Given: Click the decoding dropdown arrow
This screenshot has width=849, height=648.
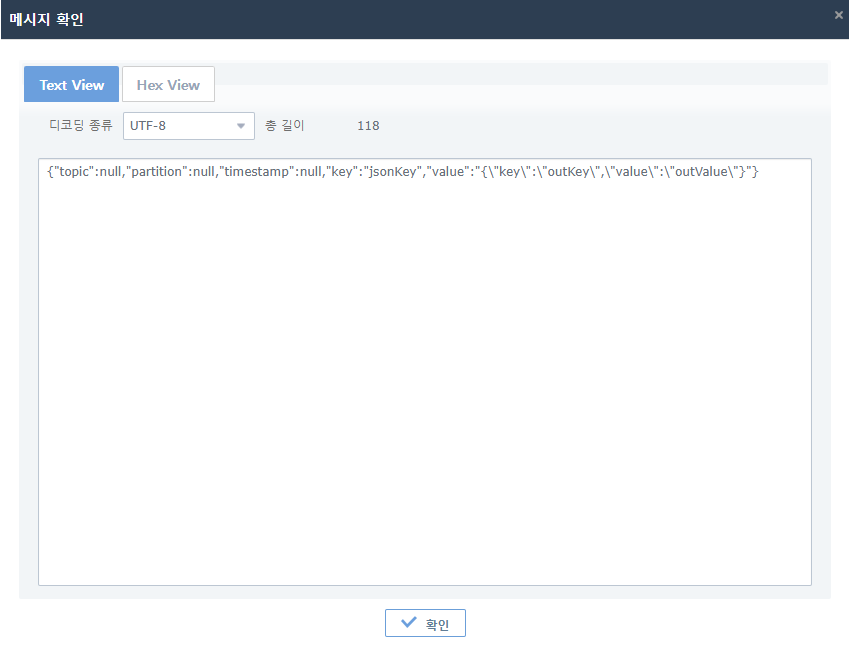Looking at the screenshot, I should (240, 126).
